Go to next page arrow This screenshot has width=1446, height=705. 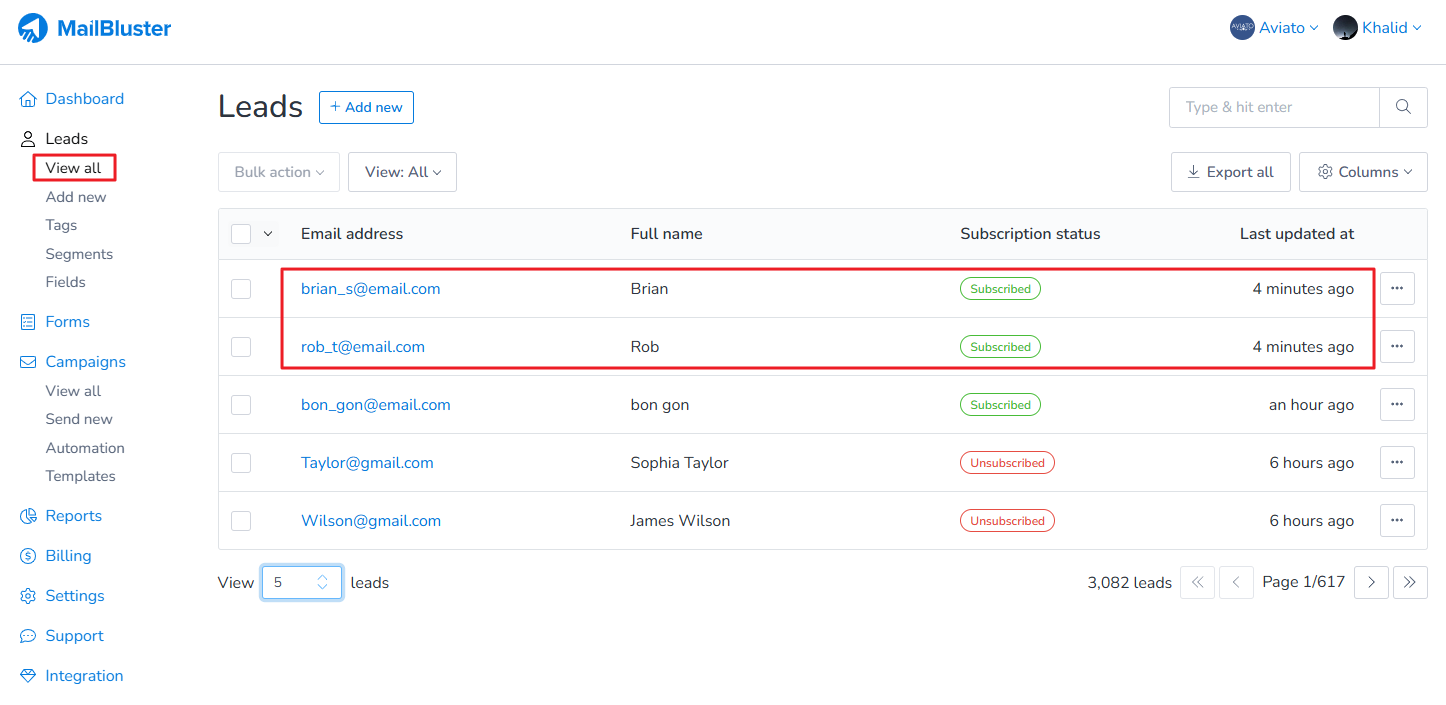pyautogui.click(x=1371, y=582)
